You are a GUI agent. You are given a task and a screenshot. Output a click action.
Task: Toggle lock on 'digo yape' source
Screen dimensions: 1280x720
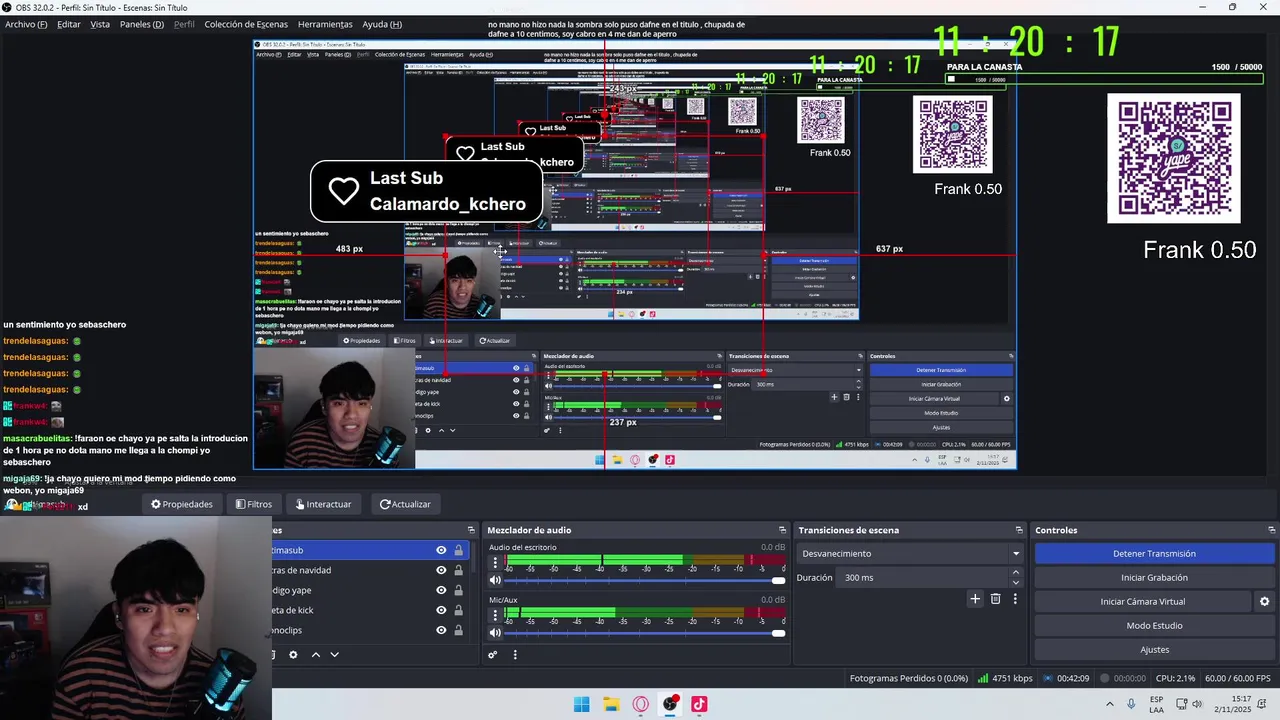coord(459,590)
